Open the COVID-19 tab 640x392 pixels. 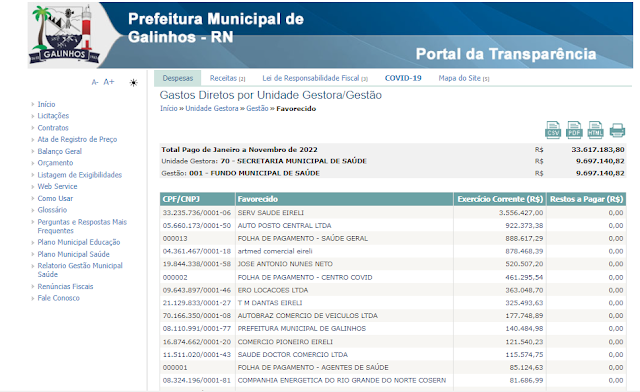[x=403, y=78]
